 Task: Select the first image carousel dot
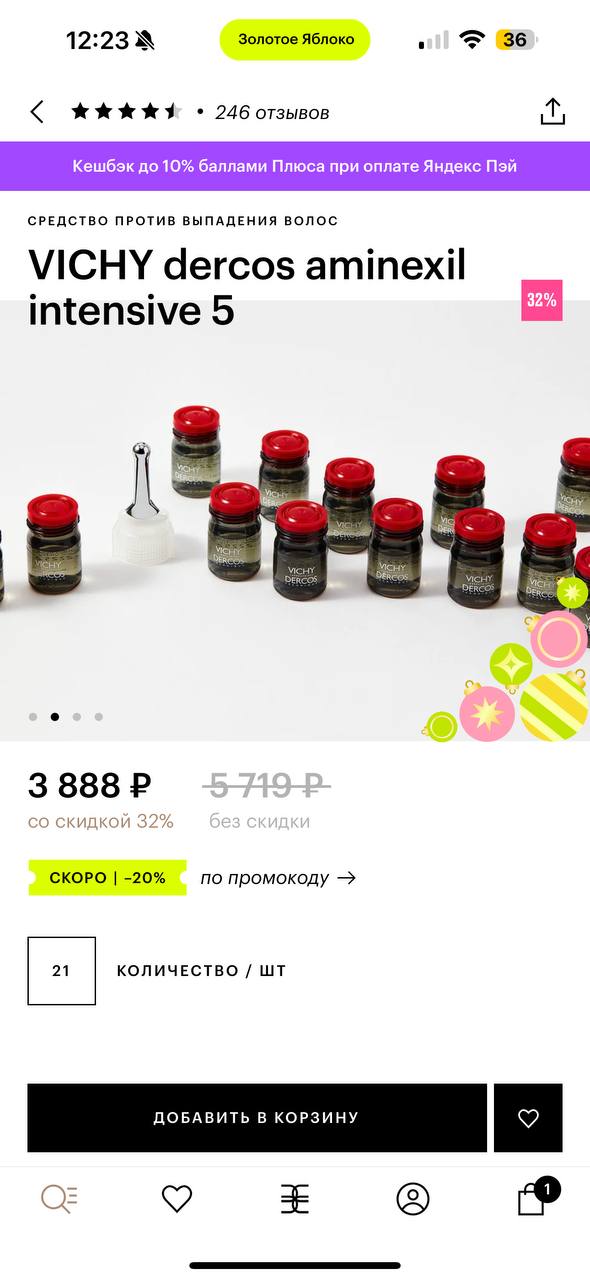[33, 717]
